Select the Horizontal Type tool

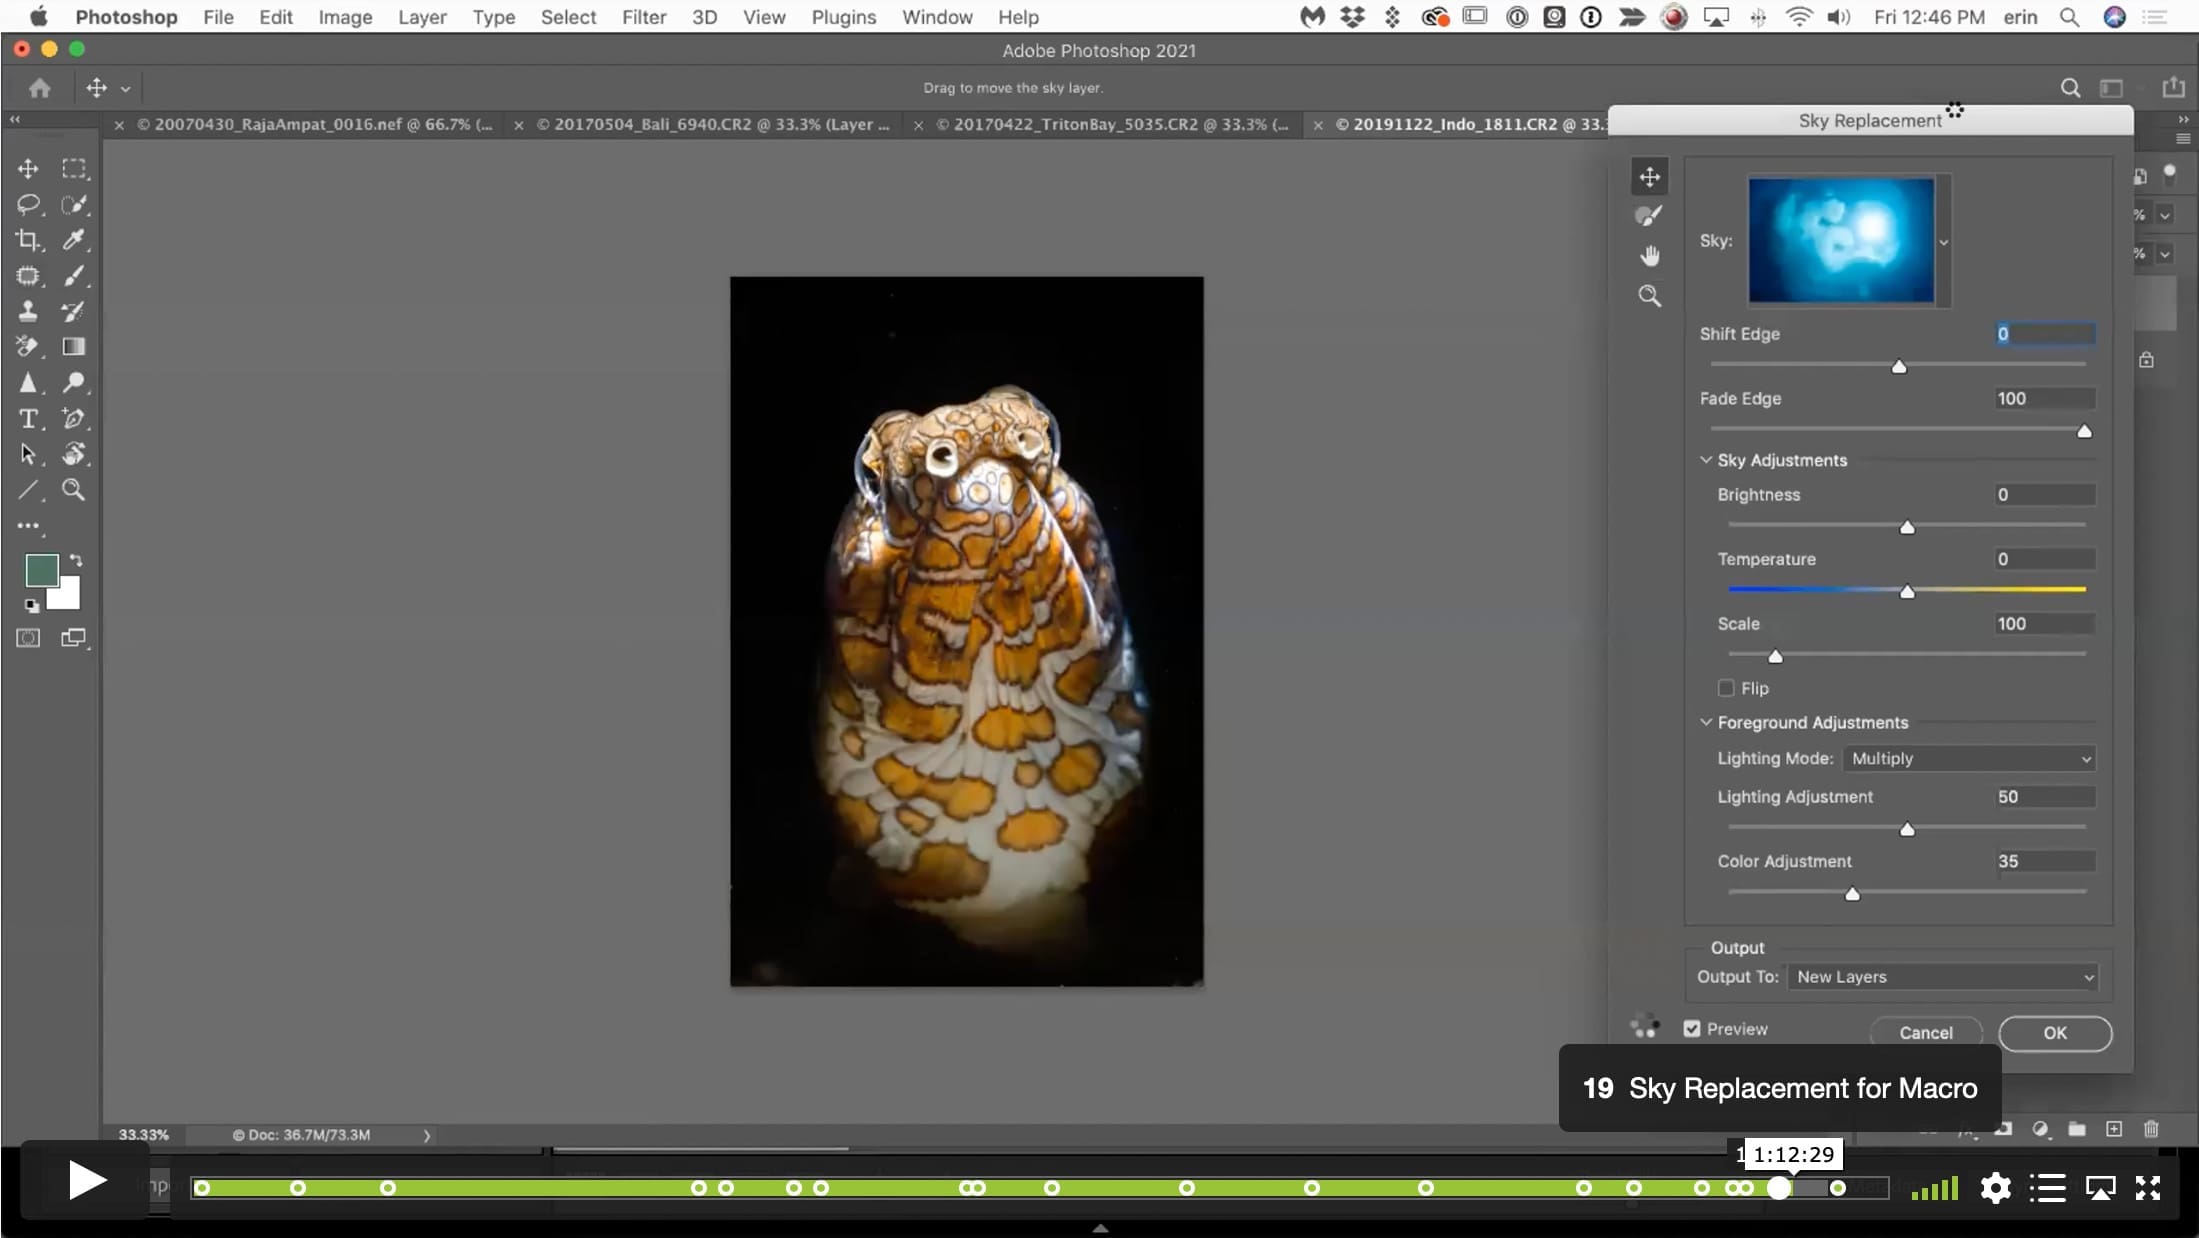point(28,418)
